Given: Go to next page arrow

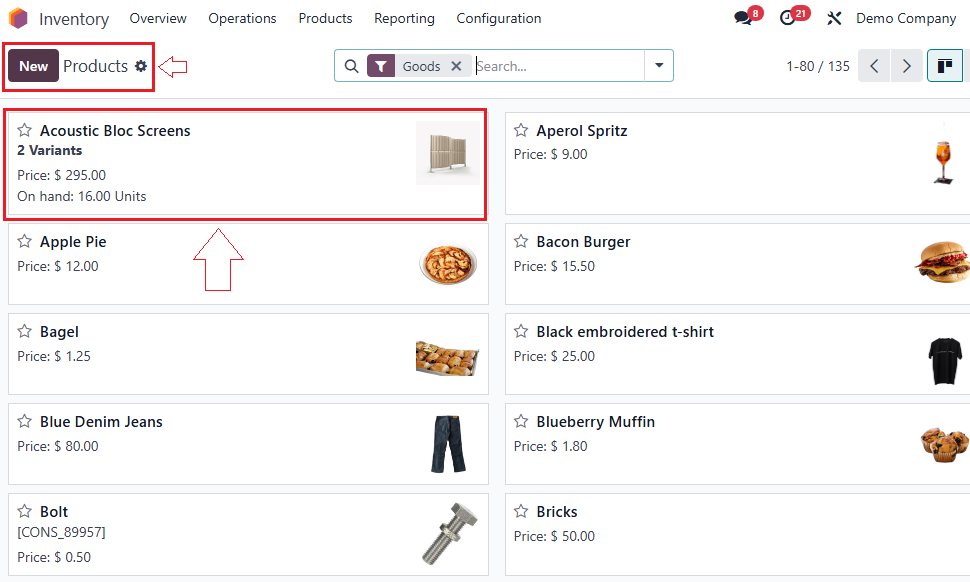Looking at the screenshot, I should pyautogui.click(x=906, y=66).
